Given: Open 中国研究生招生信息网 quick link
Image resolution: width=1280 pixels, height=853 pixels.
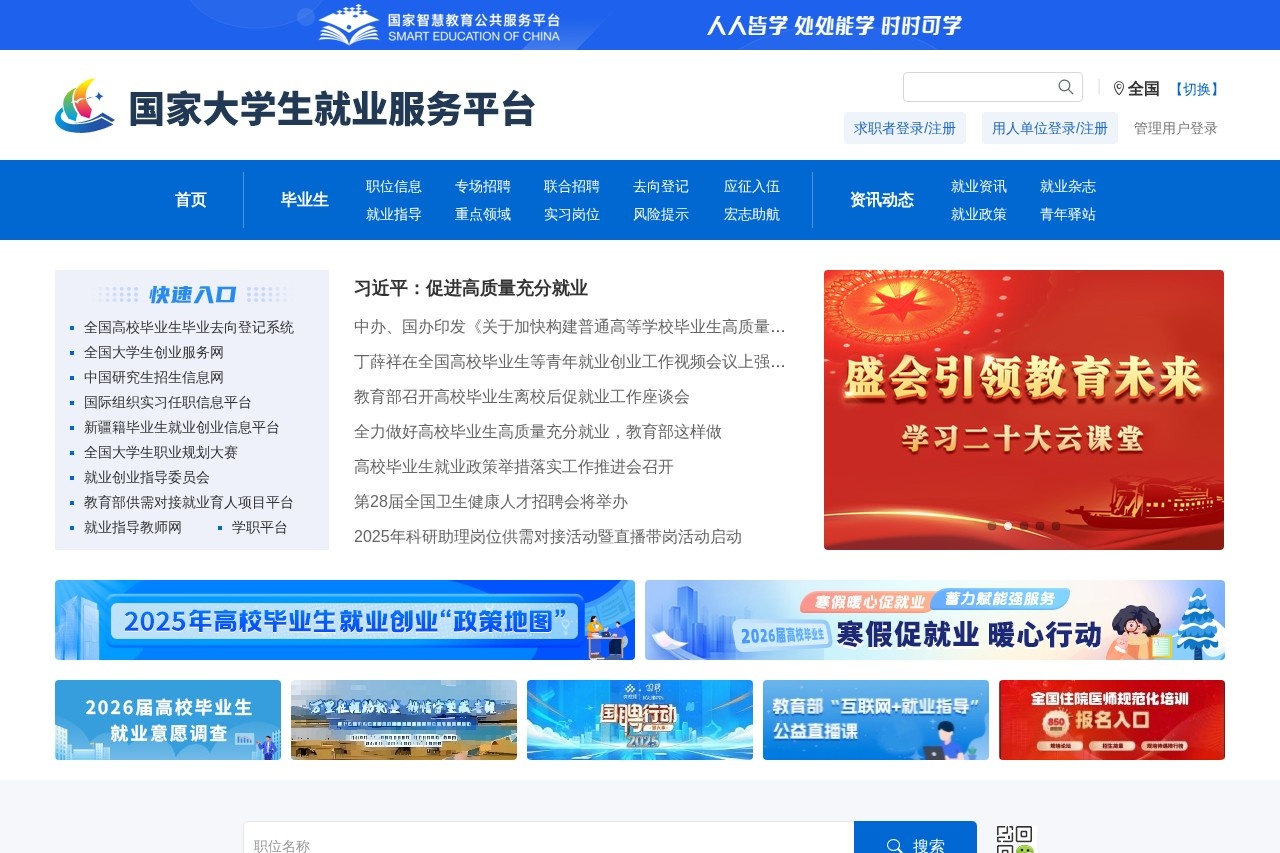Looking at the screenshot, I should pos(154,377).
